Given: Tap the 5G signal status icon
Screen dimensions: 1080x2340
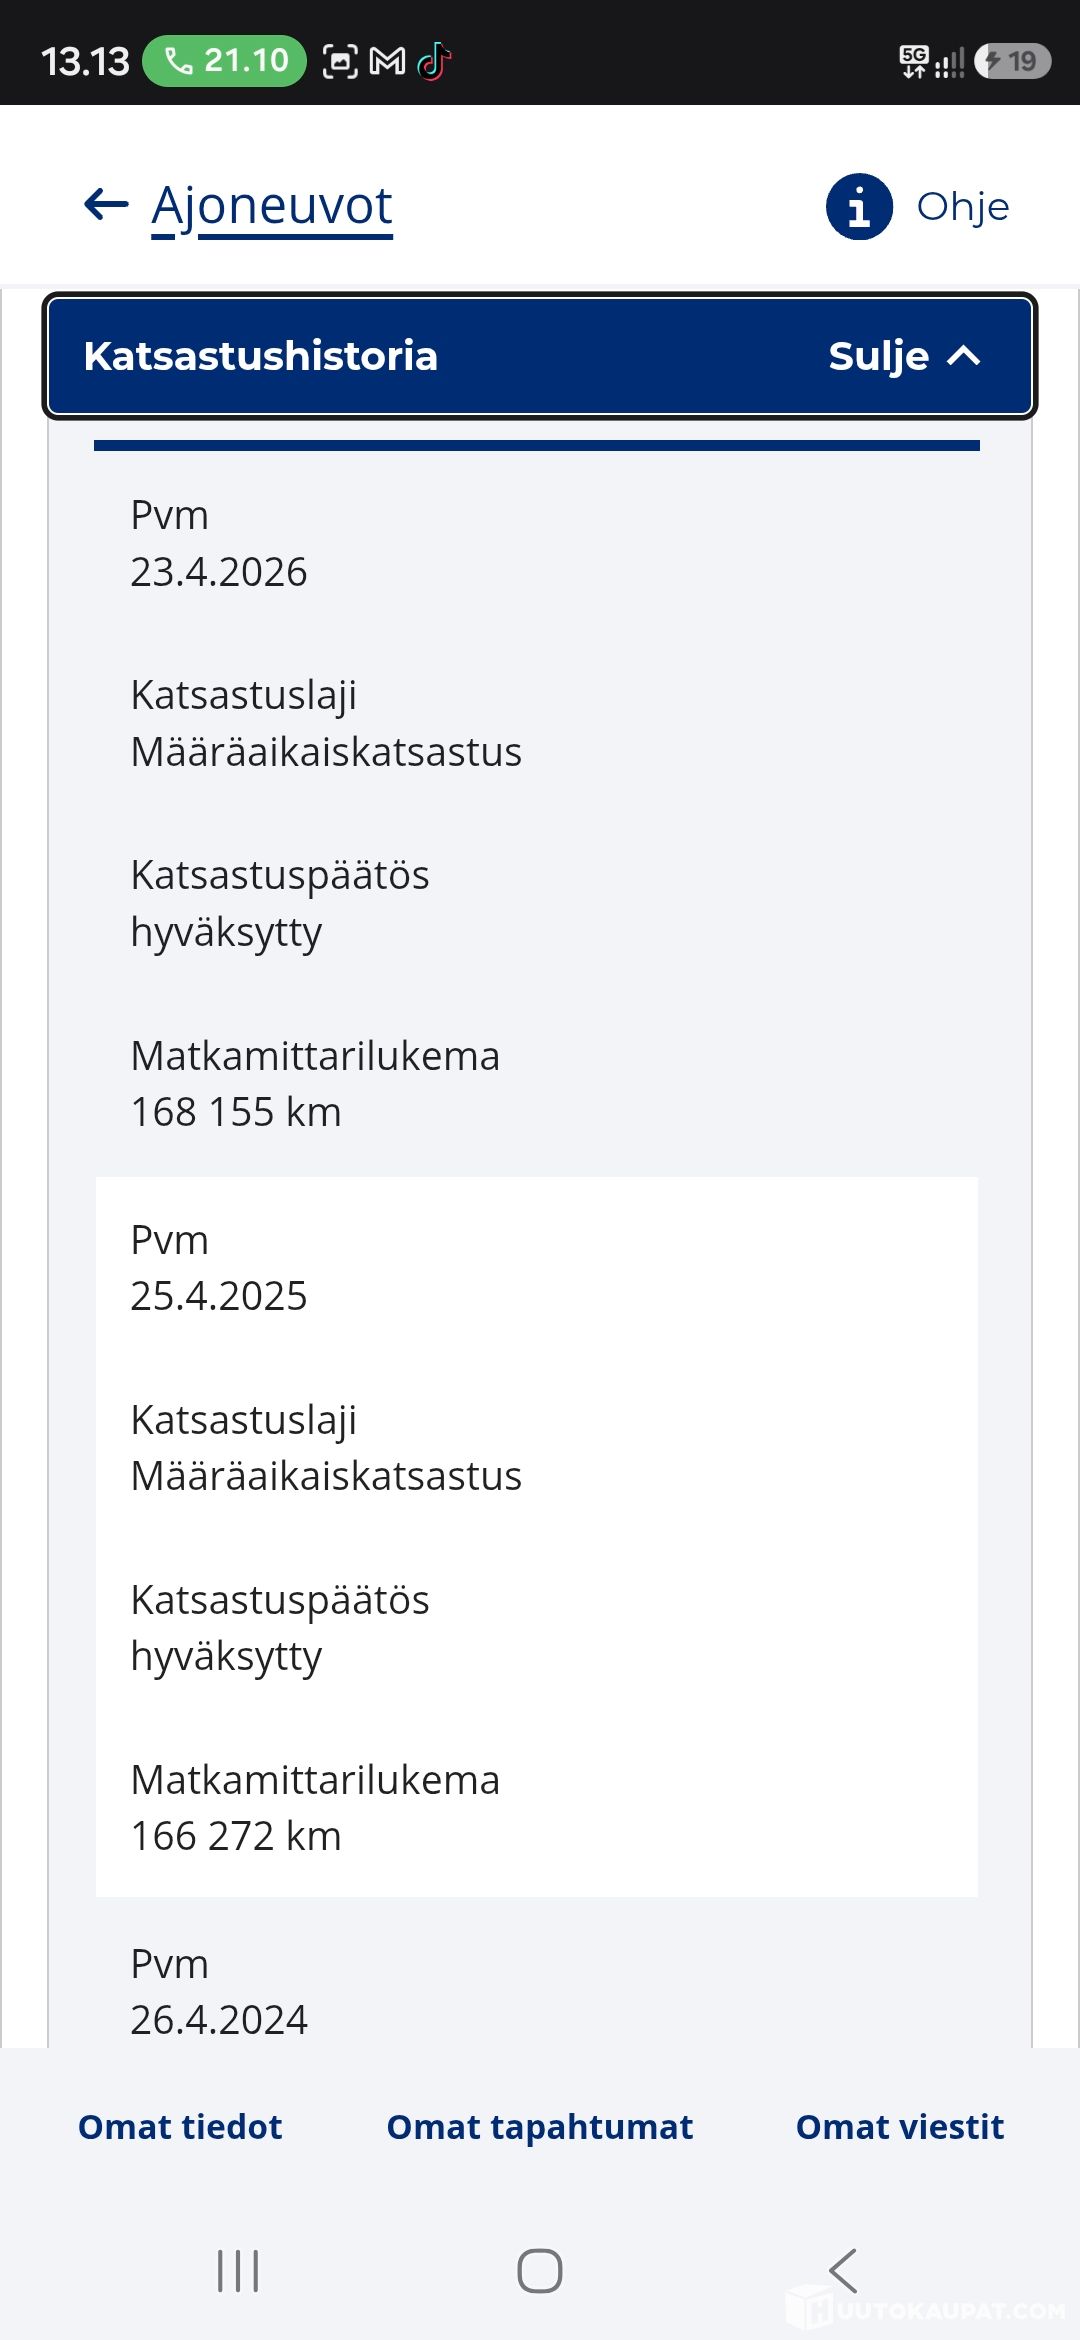Looking at the screenshot, I should point(914,61).
